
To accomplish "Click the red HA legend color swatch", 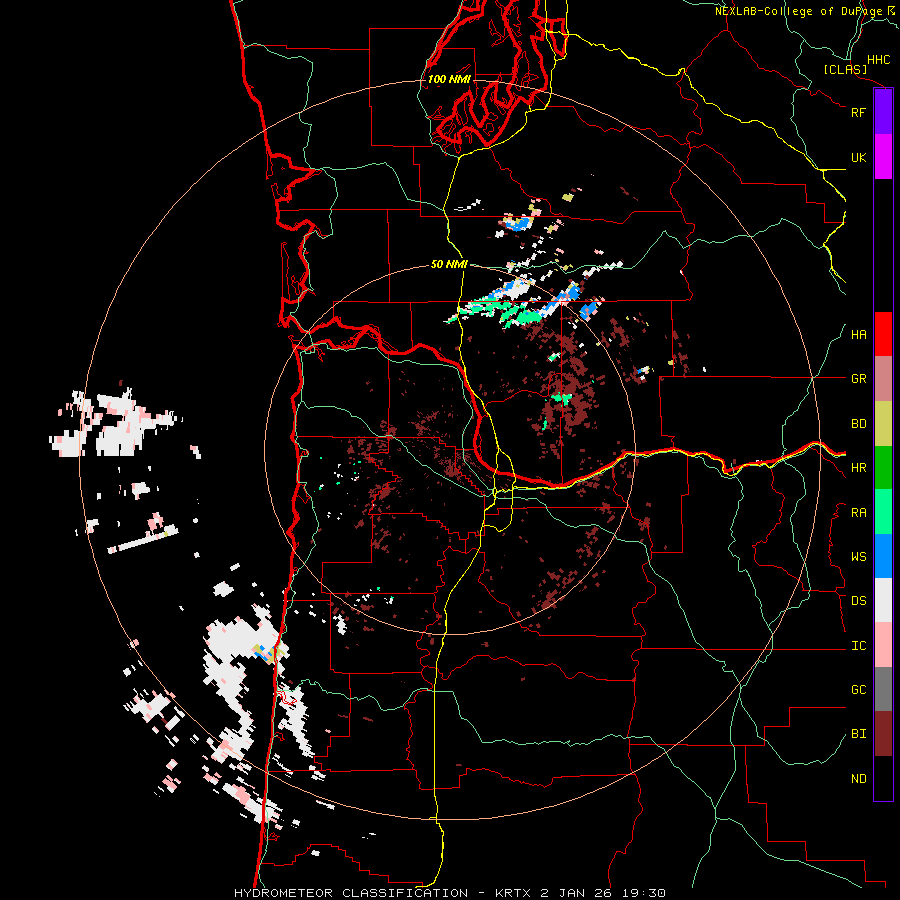I will click(x=883, y=334).
